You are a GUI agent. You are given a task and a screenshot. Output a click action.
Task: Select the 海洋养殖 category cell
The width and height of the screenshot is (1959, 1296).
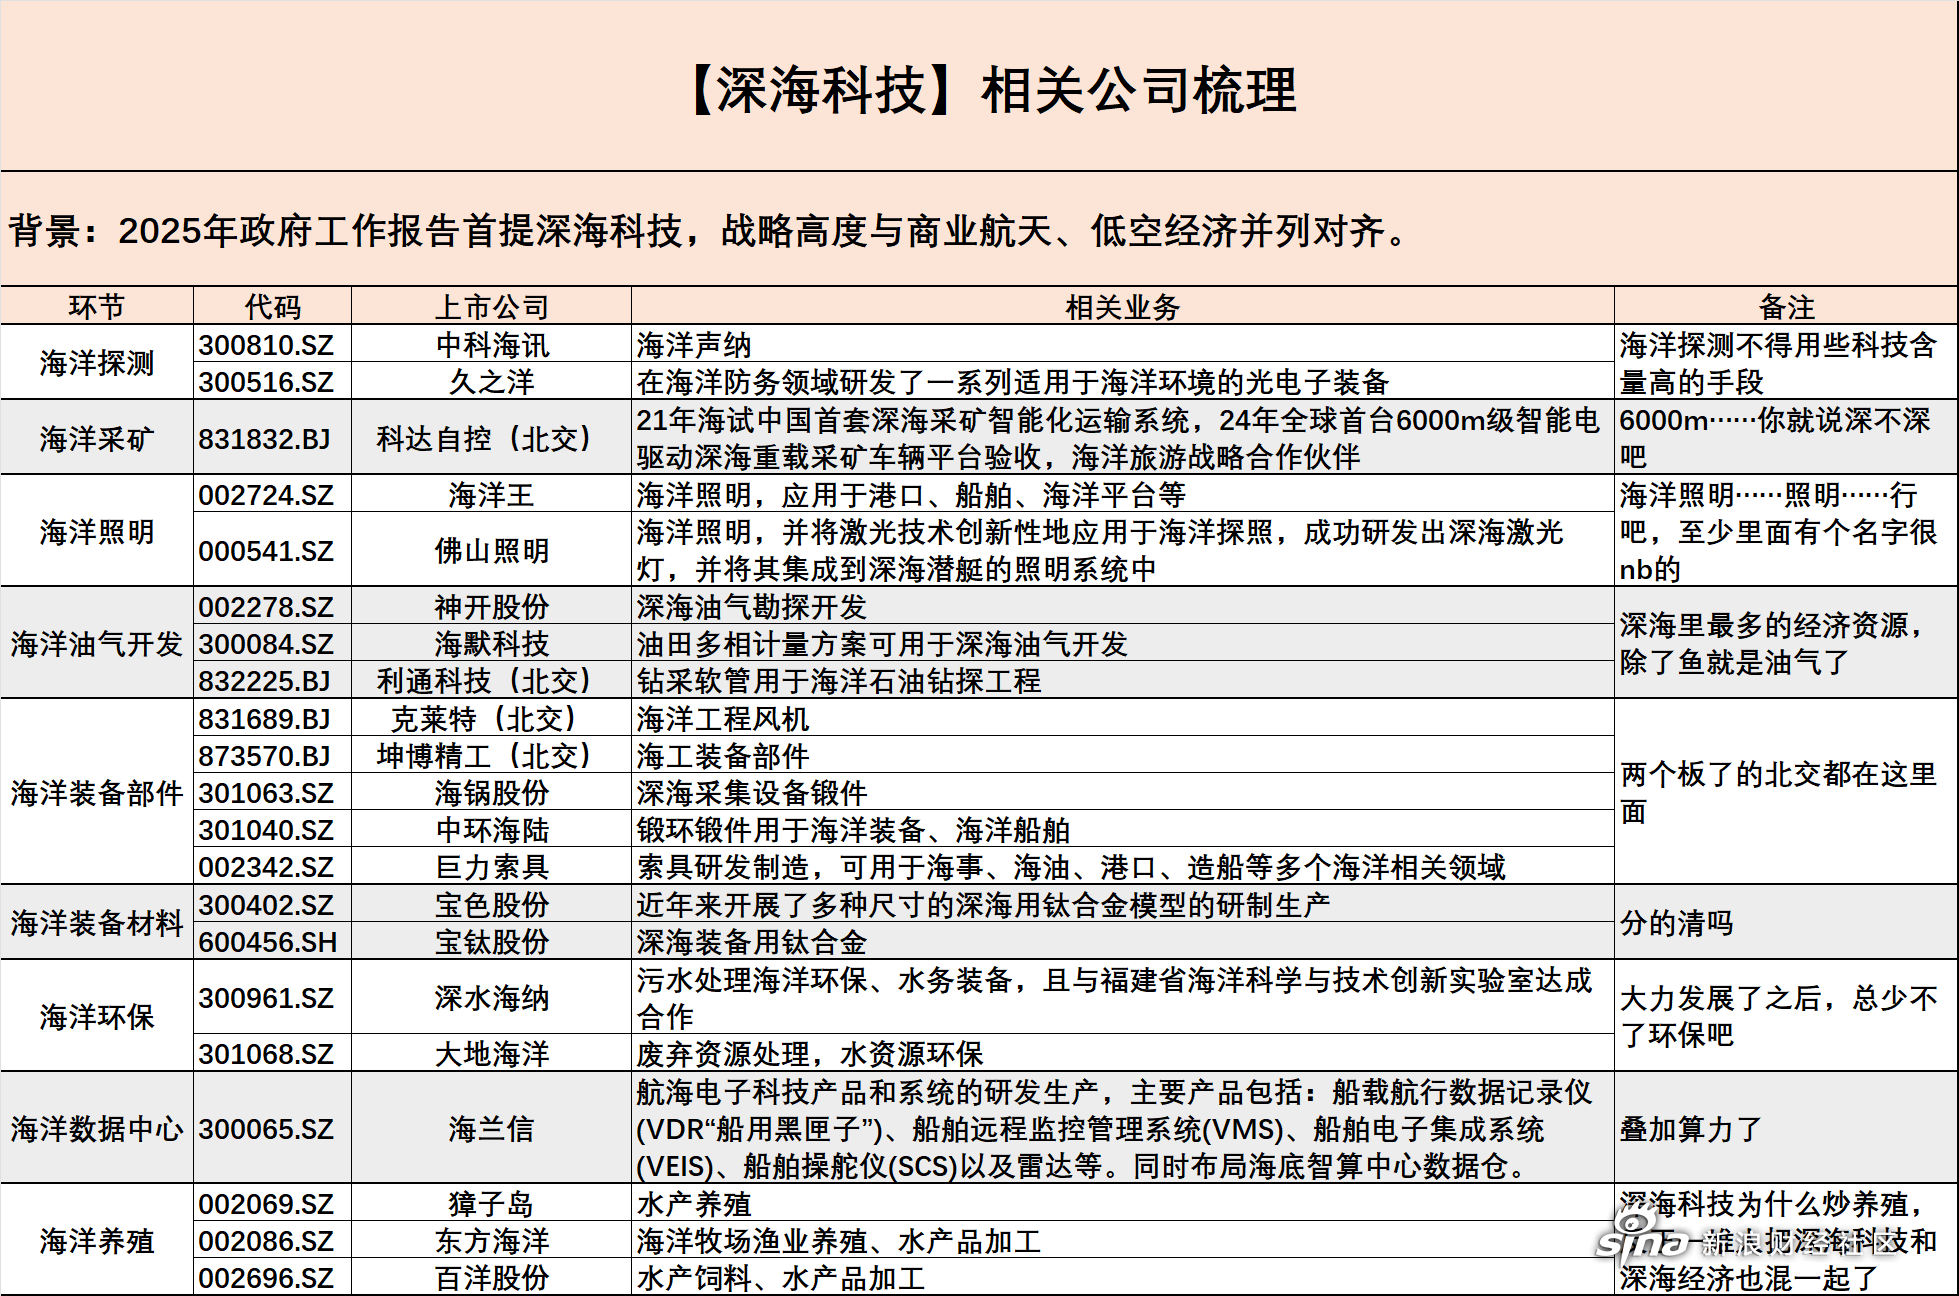coord(97,1240)
